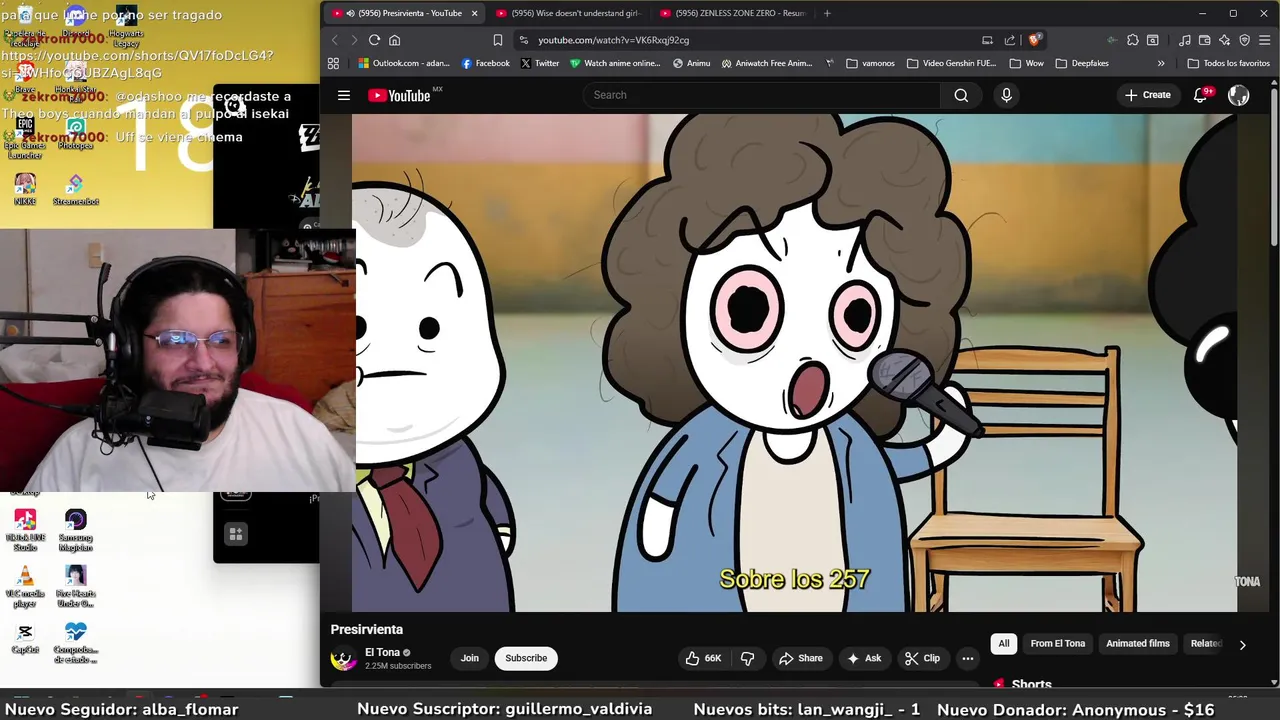Open Brave Shields lion icon
This screenshot has width=1280, height=720.
click(x=1034, y=40)
